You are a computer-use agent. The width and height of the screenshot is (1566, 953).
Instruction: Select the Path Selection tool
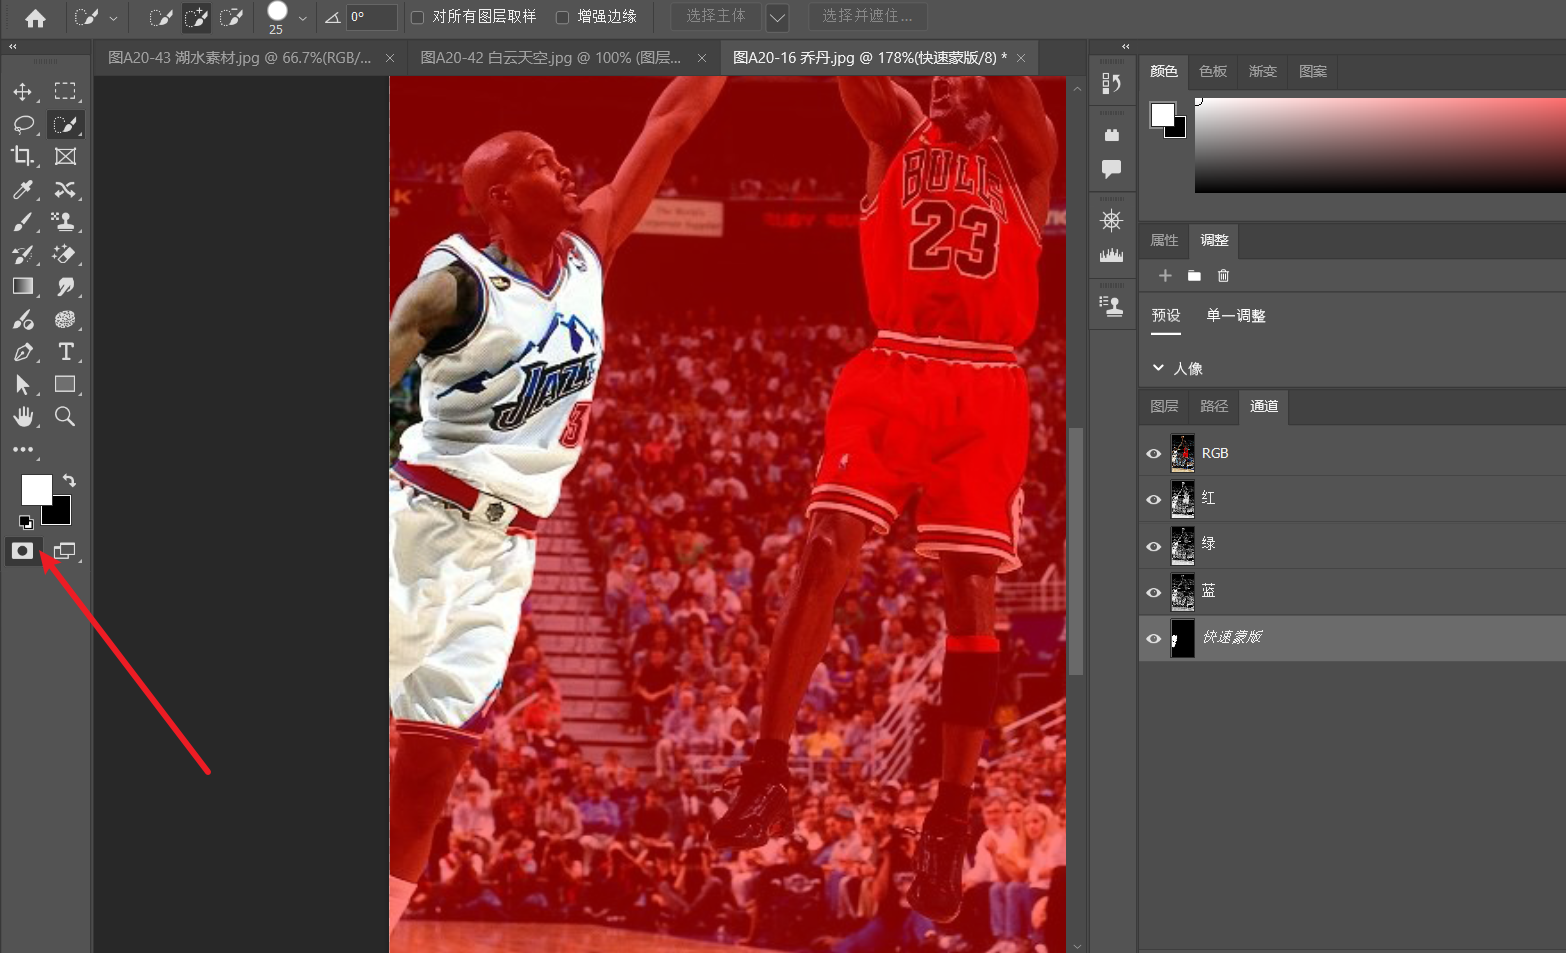point(22,384)
